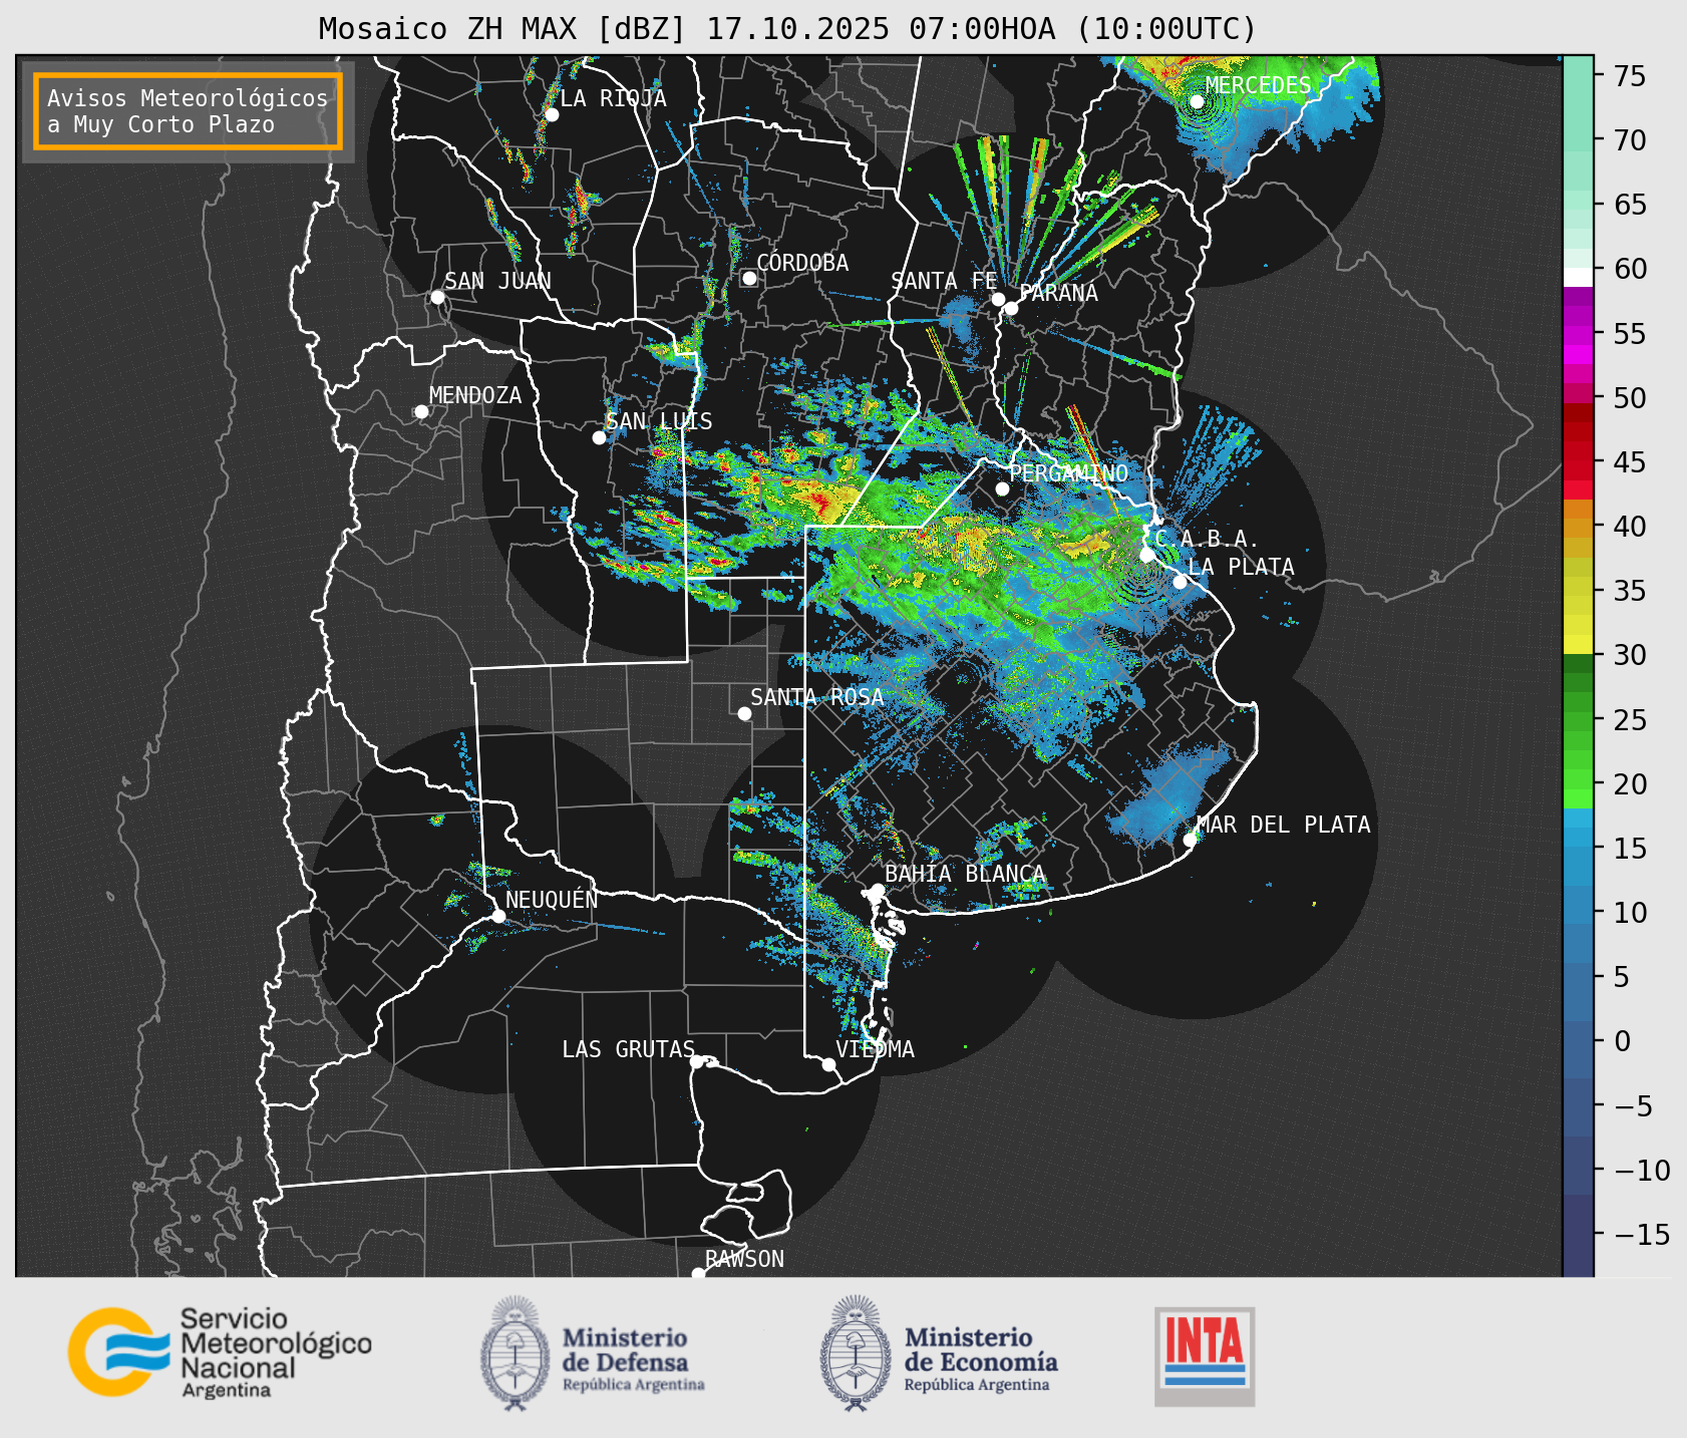
Task: Click the Avisos Meteorológicos a Muy Corto Plazo box
Action: pyautogui.click(x=188, y=111)
